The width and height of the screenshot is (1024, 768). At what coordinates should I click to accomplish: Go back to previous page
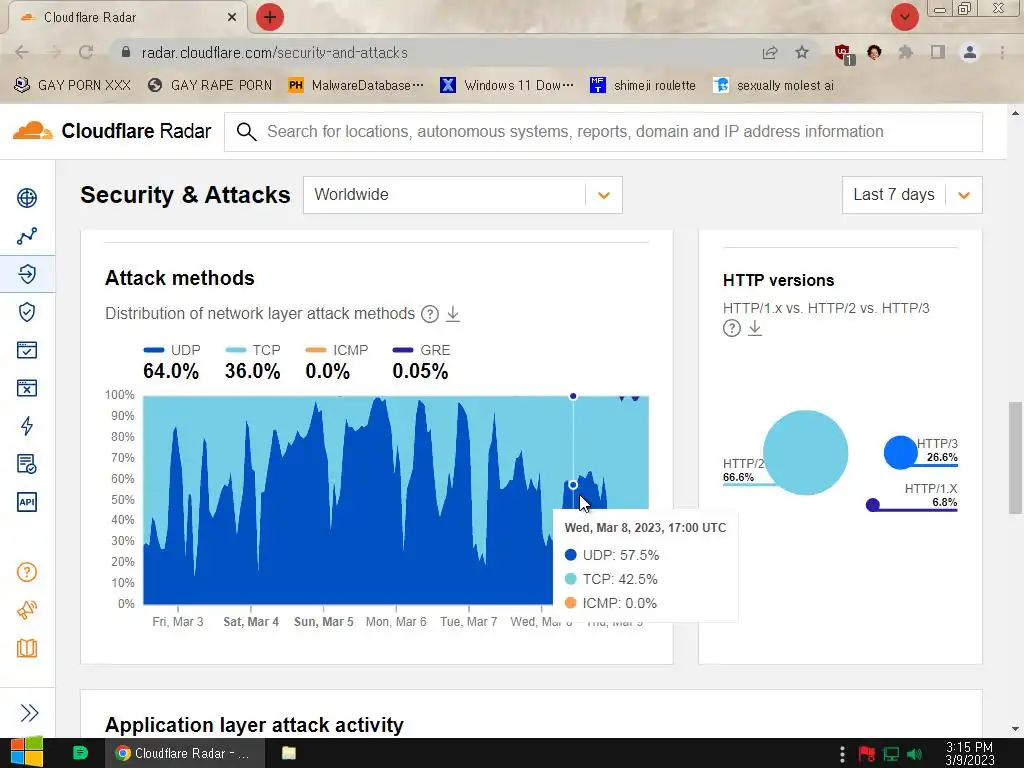(22, 52)
